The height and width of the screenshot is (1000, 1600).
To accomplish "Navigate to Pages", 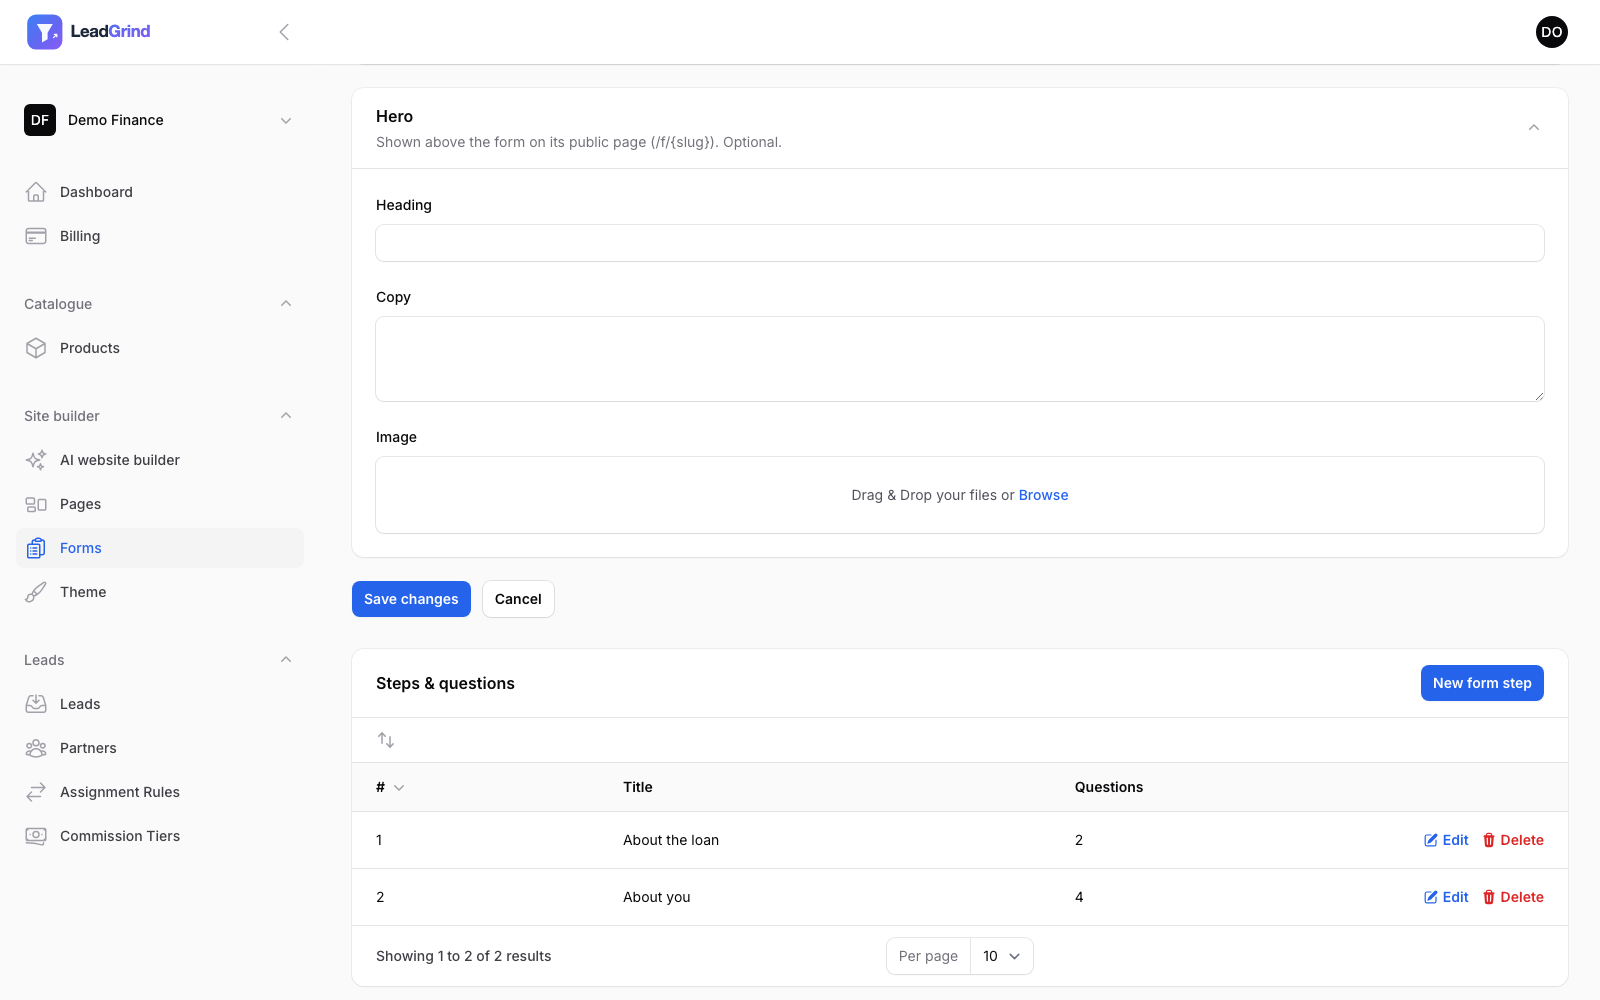I will [160, 504].
